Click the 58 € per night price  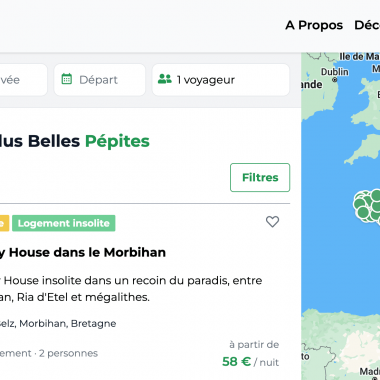(x=250, y=362)
